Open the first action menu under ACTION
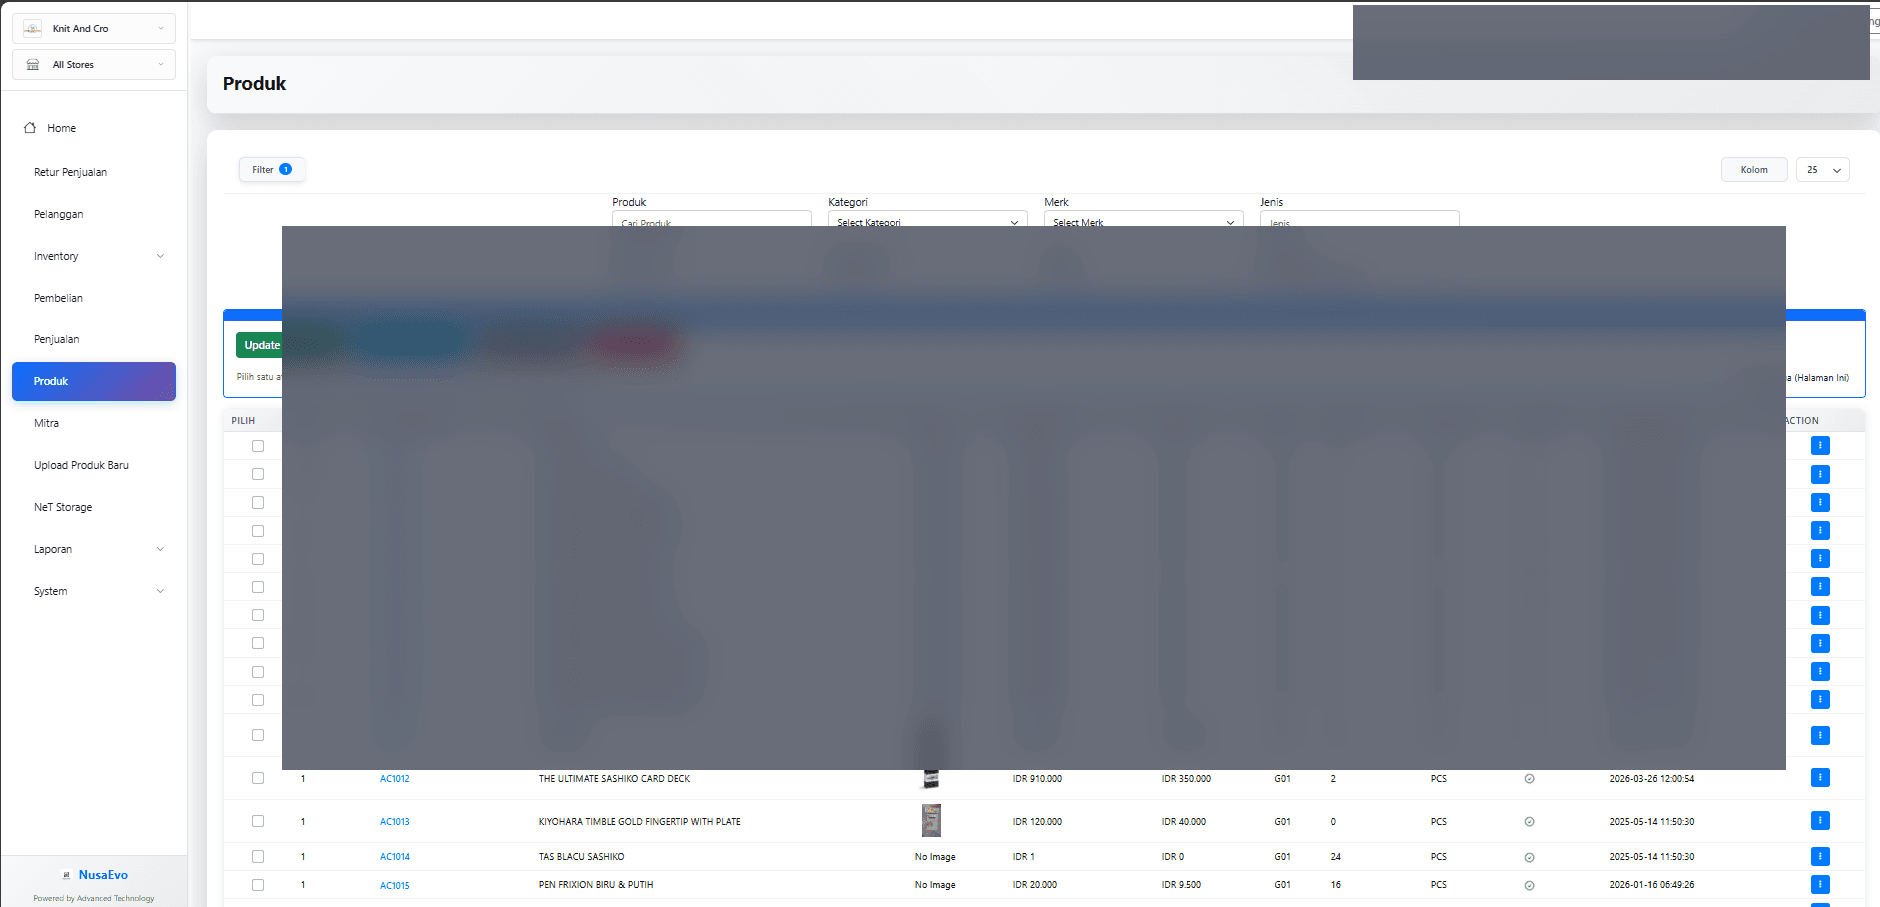Screen dimensions: 1880x907 [x=1820, y=445]
